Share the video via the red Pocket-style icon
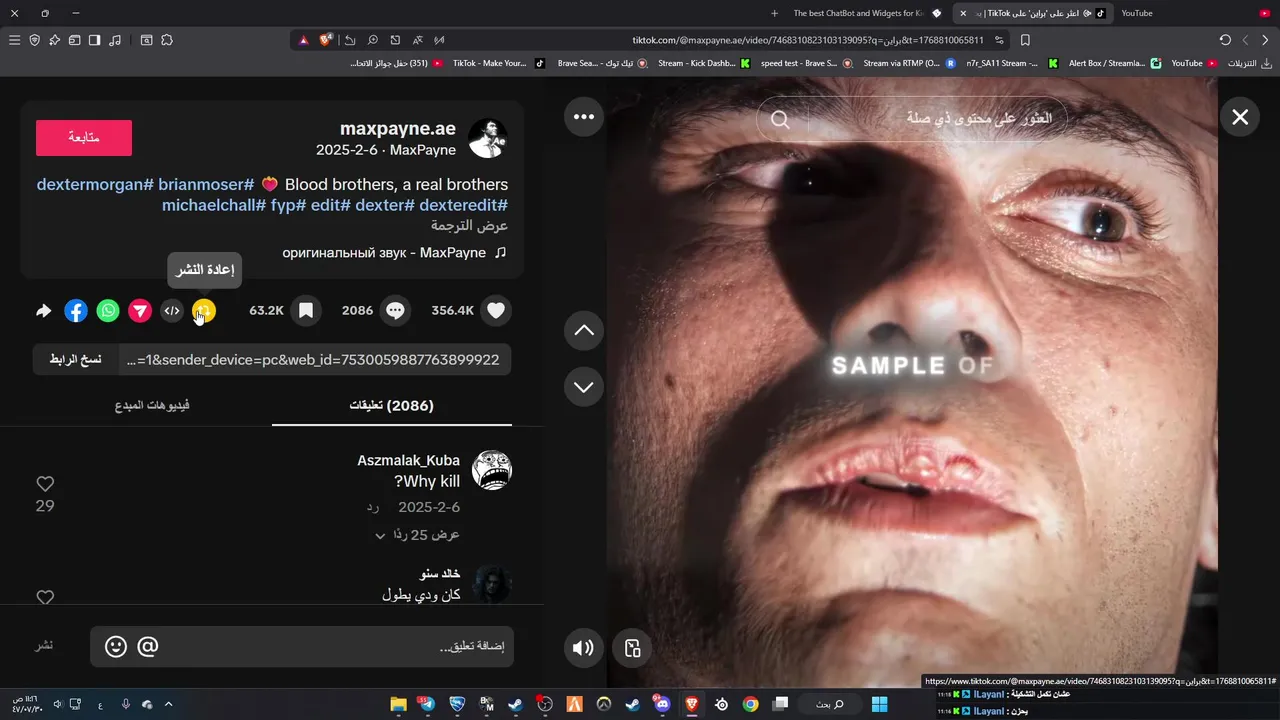Screen dimensions: 1280x720 pos(140,311)
